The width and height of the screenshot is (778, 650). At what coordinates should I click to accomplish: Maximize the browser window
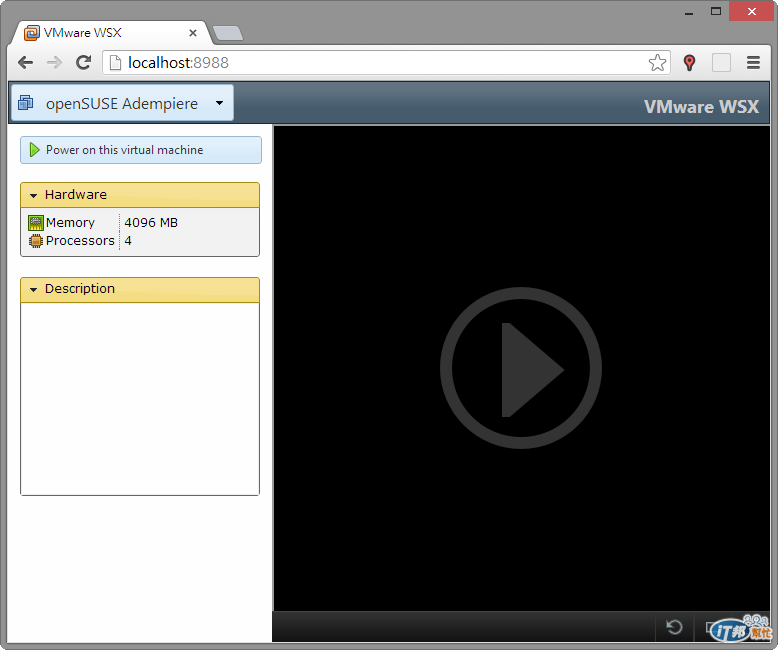pyautogui.click(x=715, y=11)
